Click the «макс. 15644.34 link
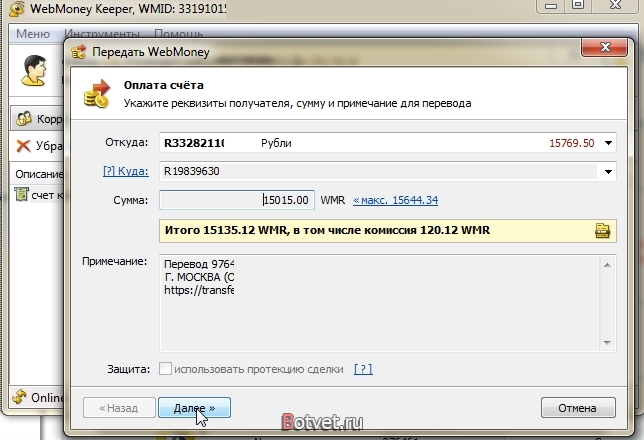This screenshot has width=644, height=440. (396, 200)
